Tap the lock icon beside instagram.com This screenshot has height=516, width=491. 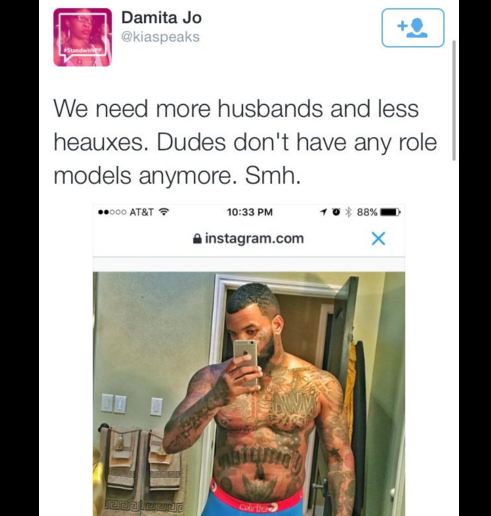(197, 238)
